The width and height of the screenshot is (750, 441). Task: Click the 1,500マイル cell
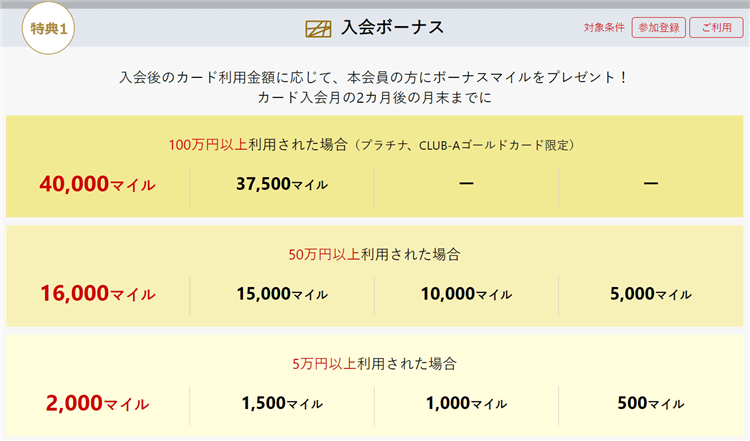[282, 404]
